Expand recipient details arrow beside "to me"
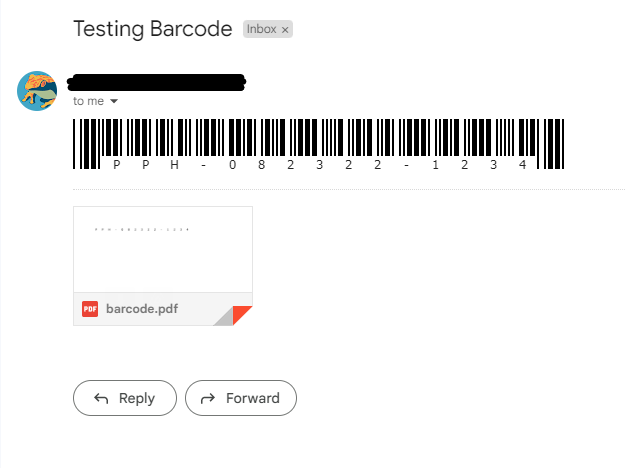Viewport: 625px width, 468px height. [x=114, y=101]
